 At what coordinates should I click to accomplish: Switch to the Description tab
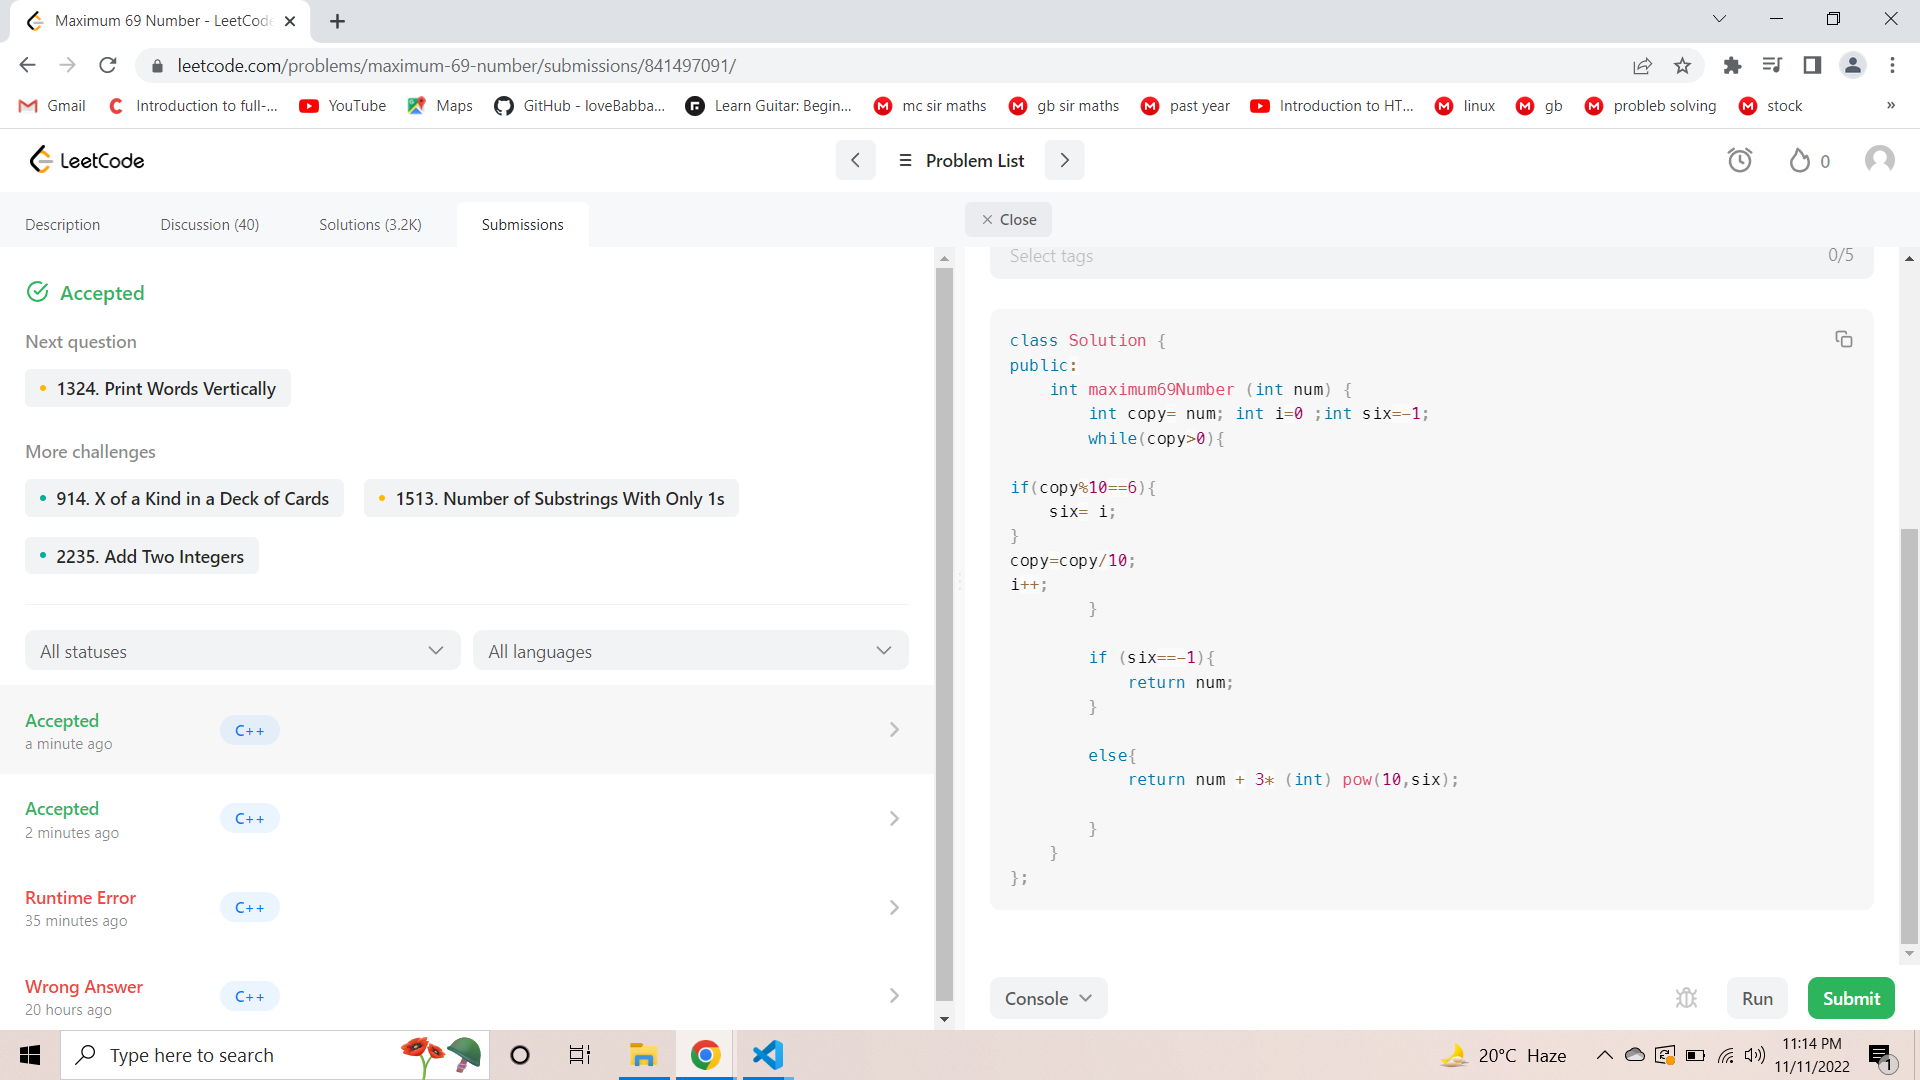point(62,224)
